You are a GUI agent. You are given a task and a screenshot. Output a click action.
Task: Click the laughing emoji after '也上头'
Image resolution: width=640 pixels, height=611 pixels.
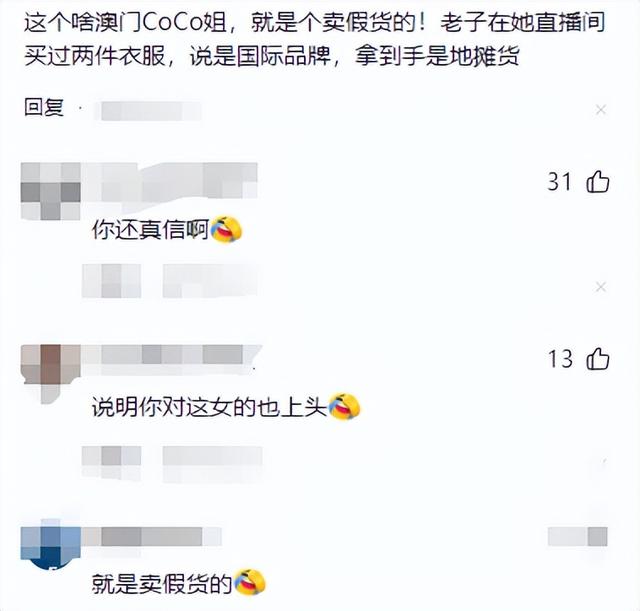click(x=344, y=406)
